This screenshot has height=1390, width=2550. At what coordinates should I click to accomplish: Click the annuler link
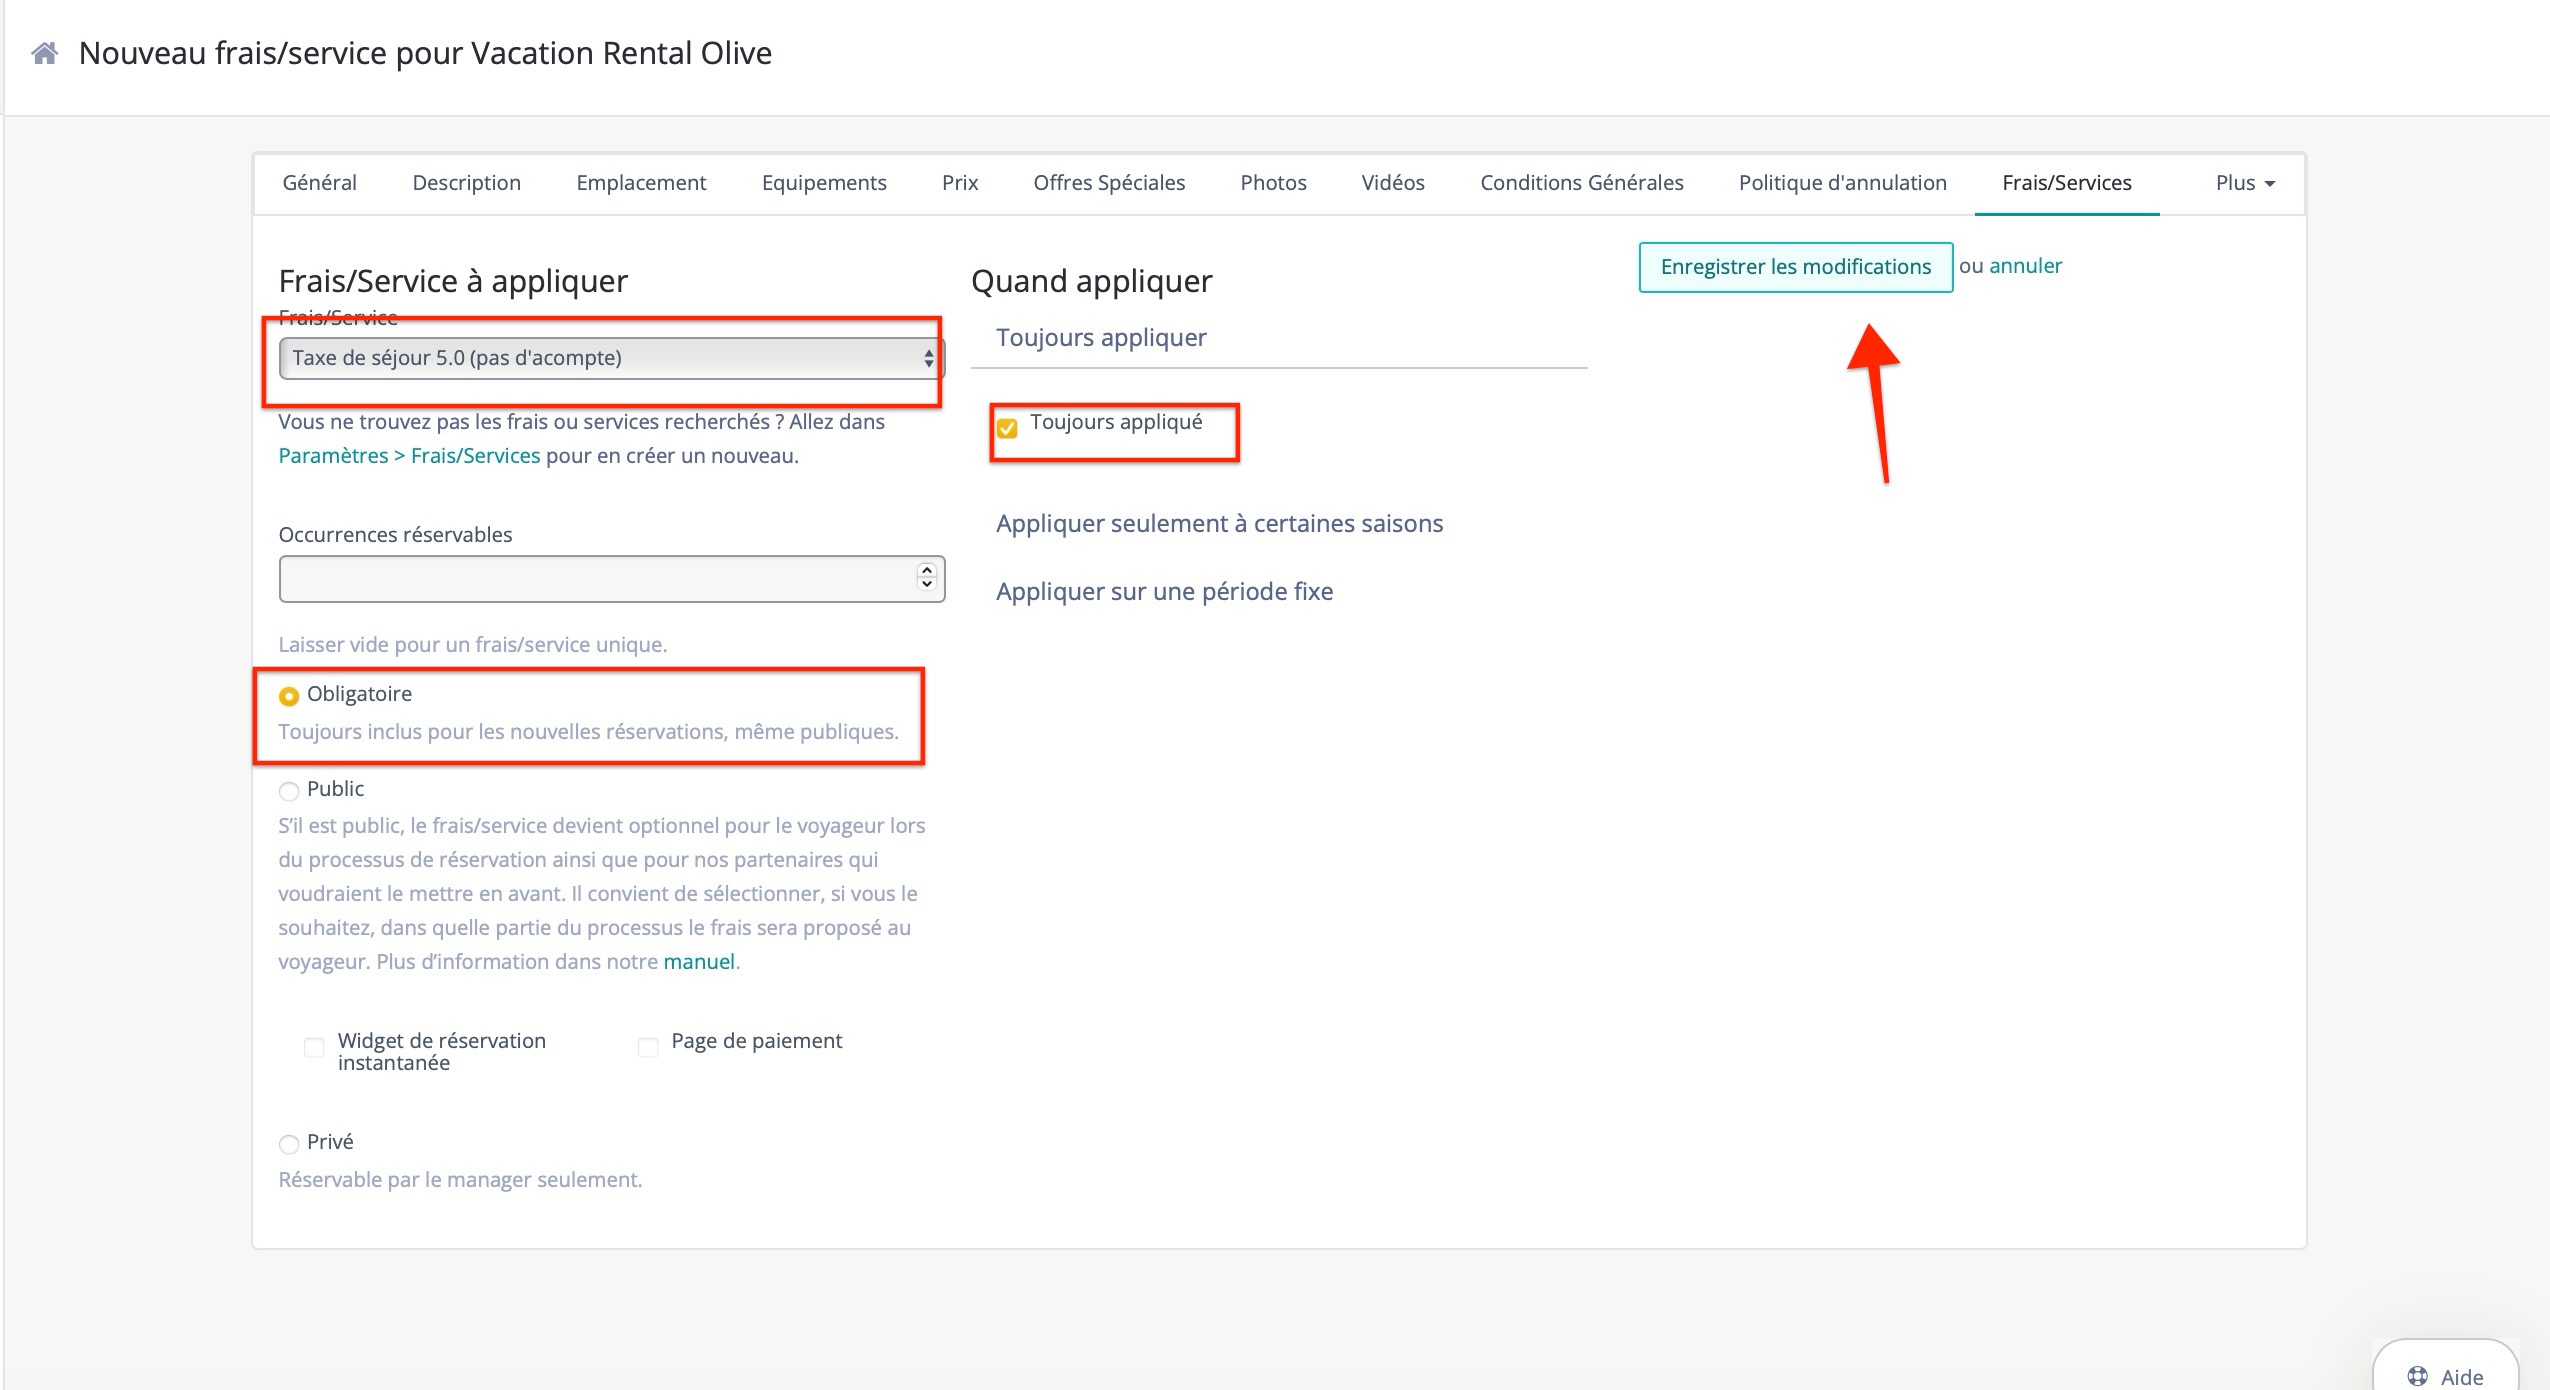(x=2025, y=266)
